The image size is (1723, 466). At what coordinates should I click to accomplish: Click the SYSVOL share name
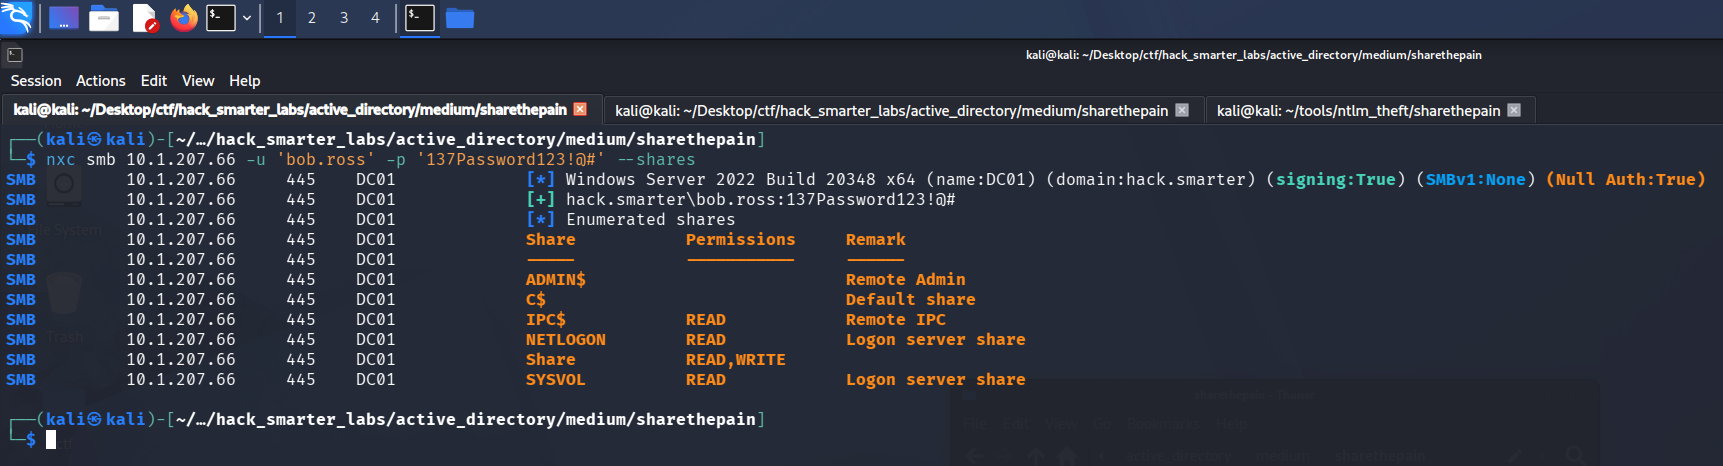click(x=556, y=380)
